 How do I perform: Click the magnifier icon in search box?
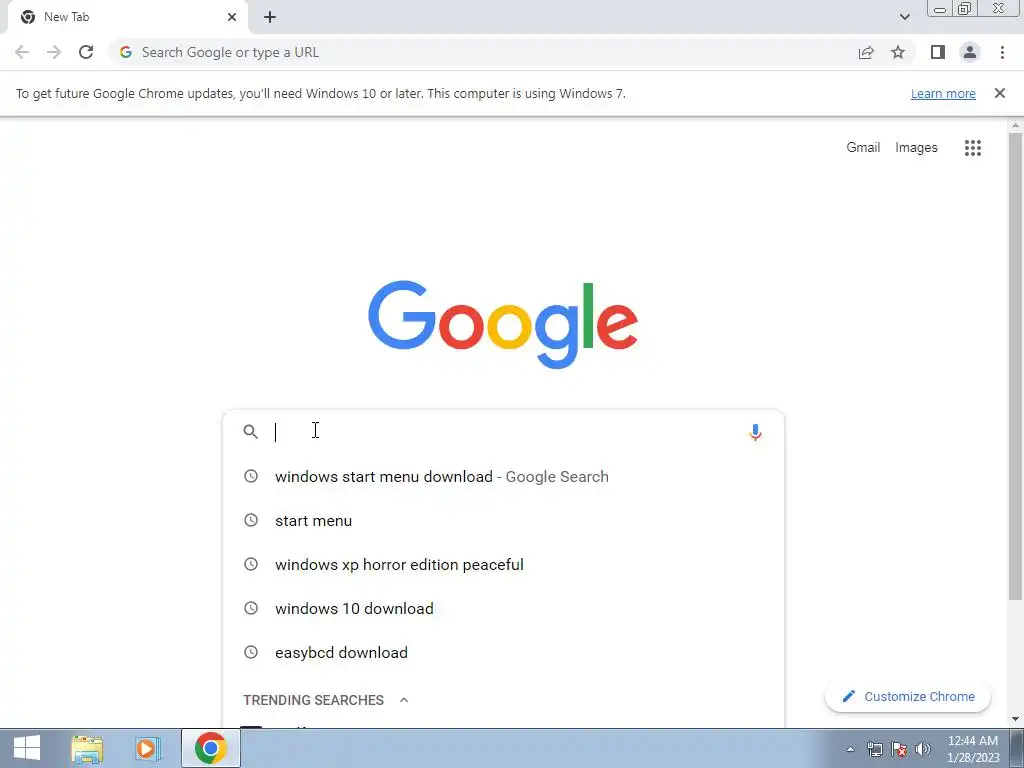point(251,432)
